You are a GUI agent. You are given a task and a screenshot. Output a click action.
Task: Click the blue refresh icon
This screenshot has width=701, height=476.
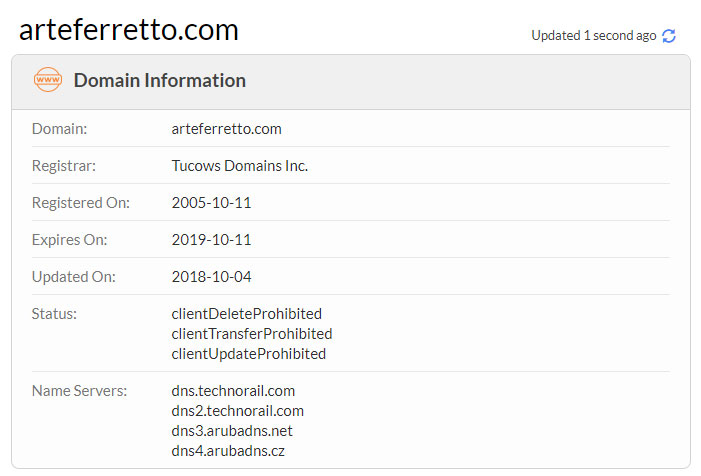tap(669, 36)
